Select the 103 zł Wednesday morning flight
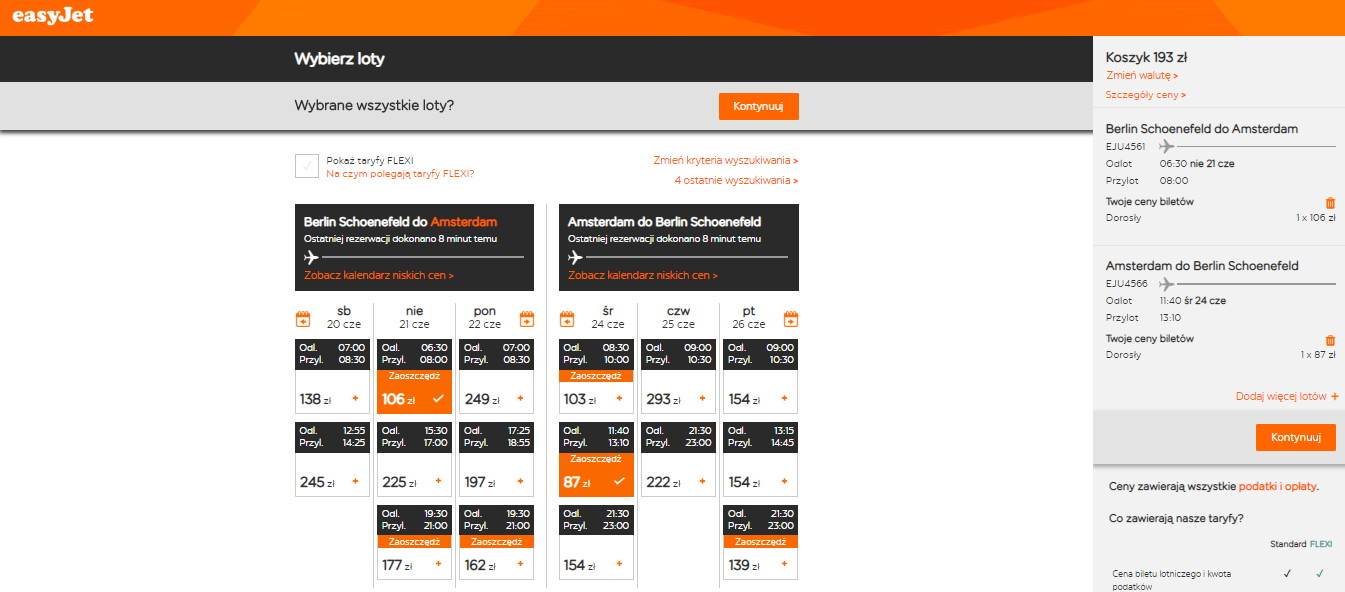 596,399
